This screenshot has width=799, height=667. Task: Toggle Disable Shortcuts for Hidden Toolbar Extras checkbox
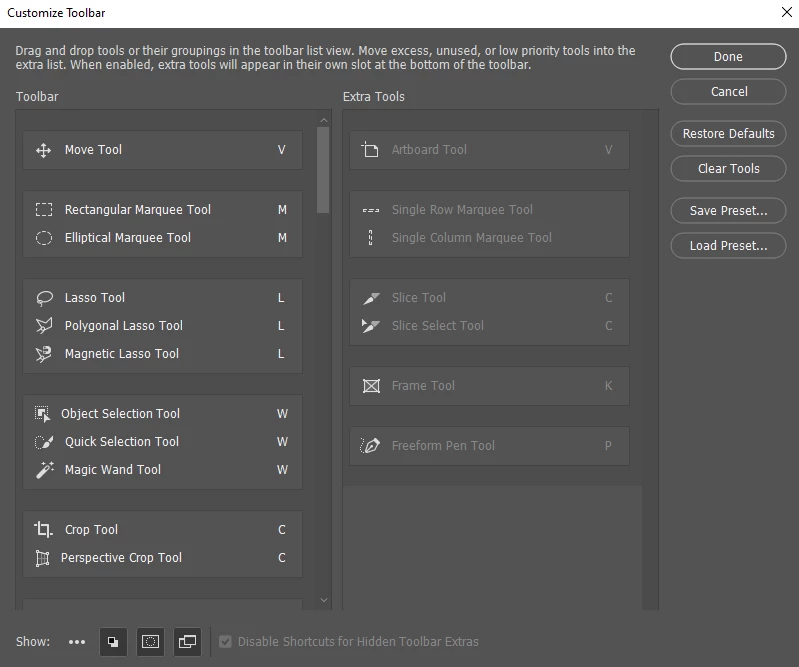pyautogui.click(x=225, y=642)
